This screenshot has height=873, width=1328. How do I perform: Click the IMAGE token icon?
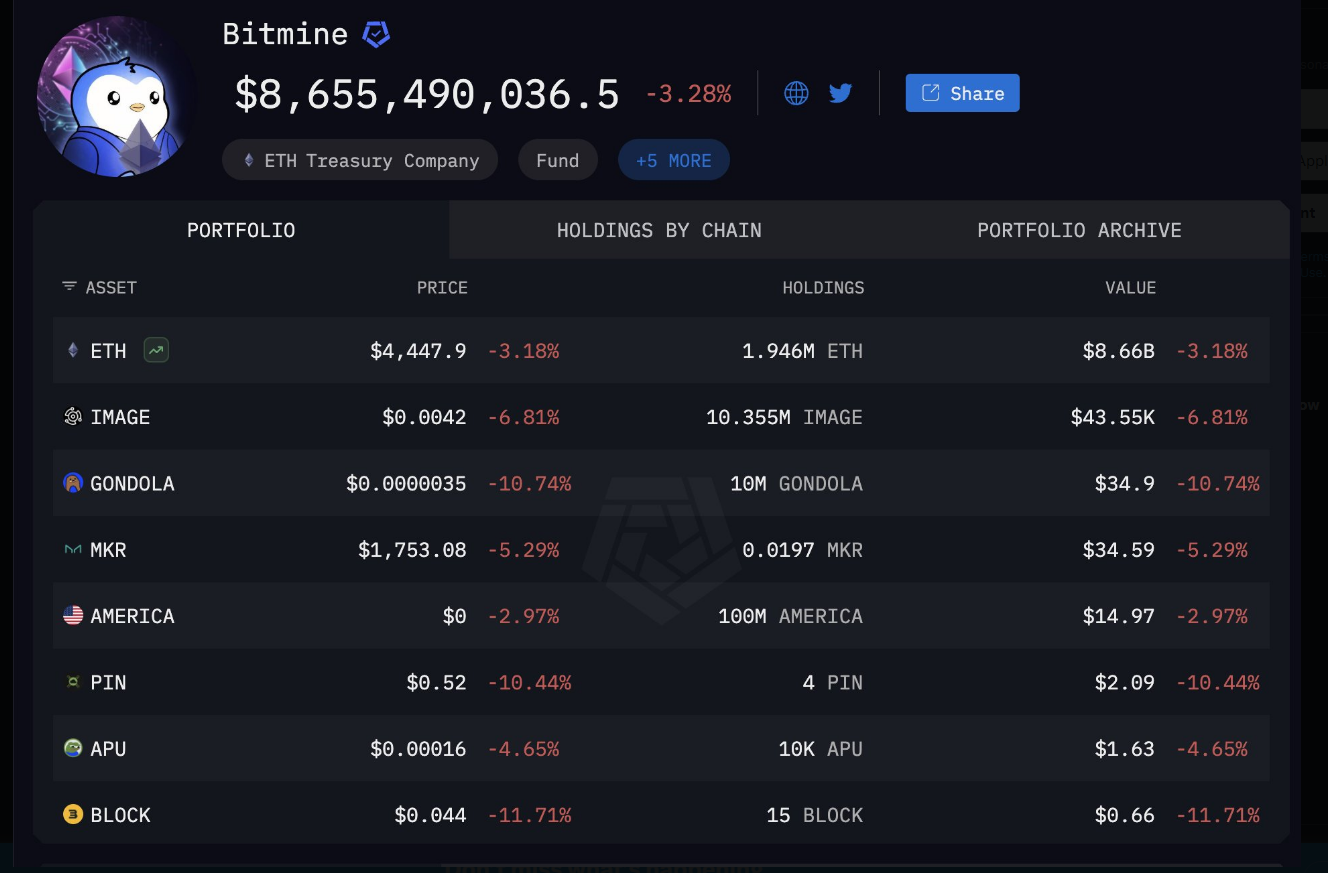73,417
